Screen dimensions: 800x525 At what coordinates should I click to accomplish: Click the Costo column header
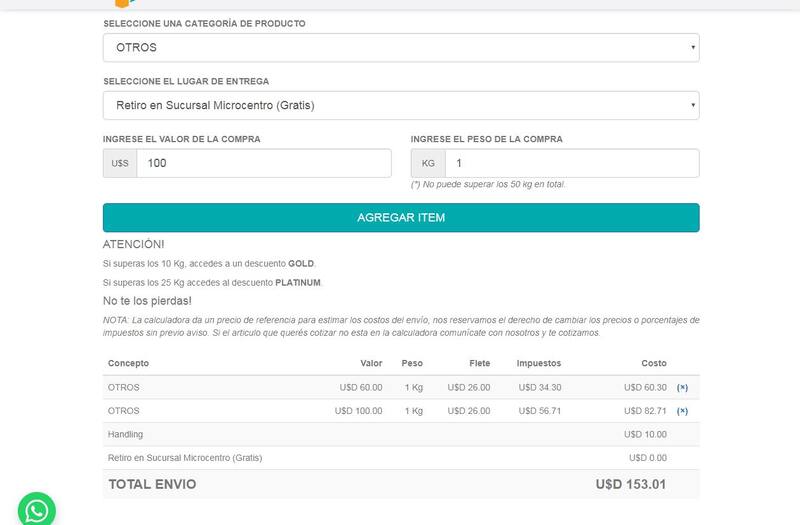pos(654,363)
